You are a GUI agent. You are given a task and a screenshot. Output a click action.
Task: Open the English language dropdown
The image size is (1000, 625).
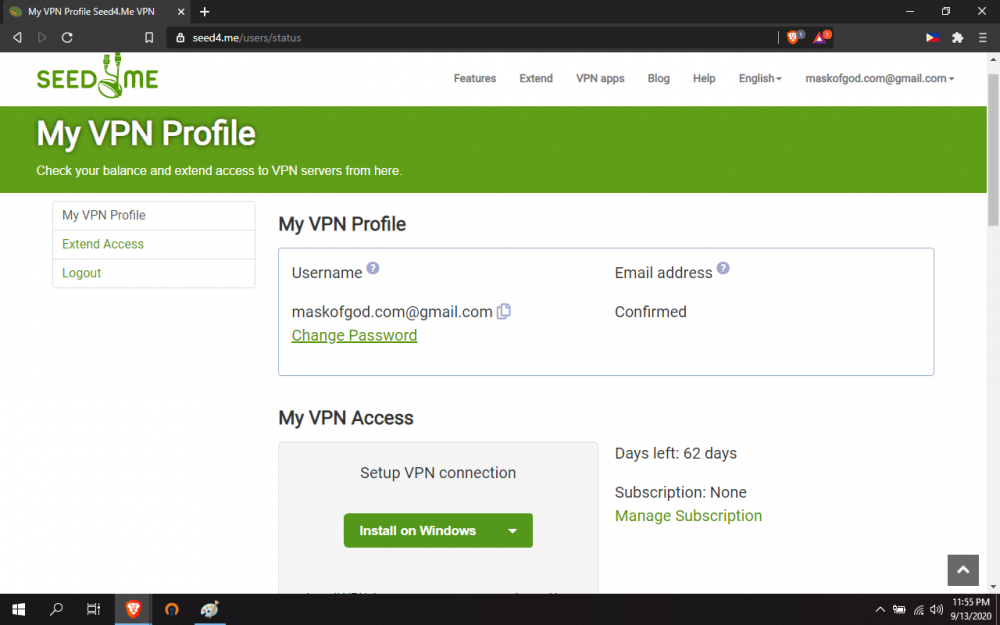pyautogui.click(x=759, y=78)
